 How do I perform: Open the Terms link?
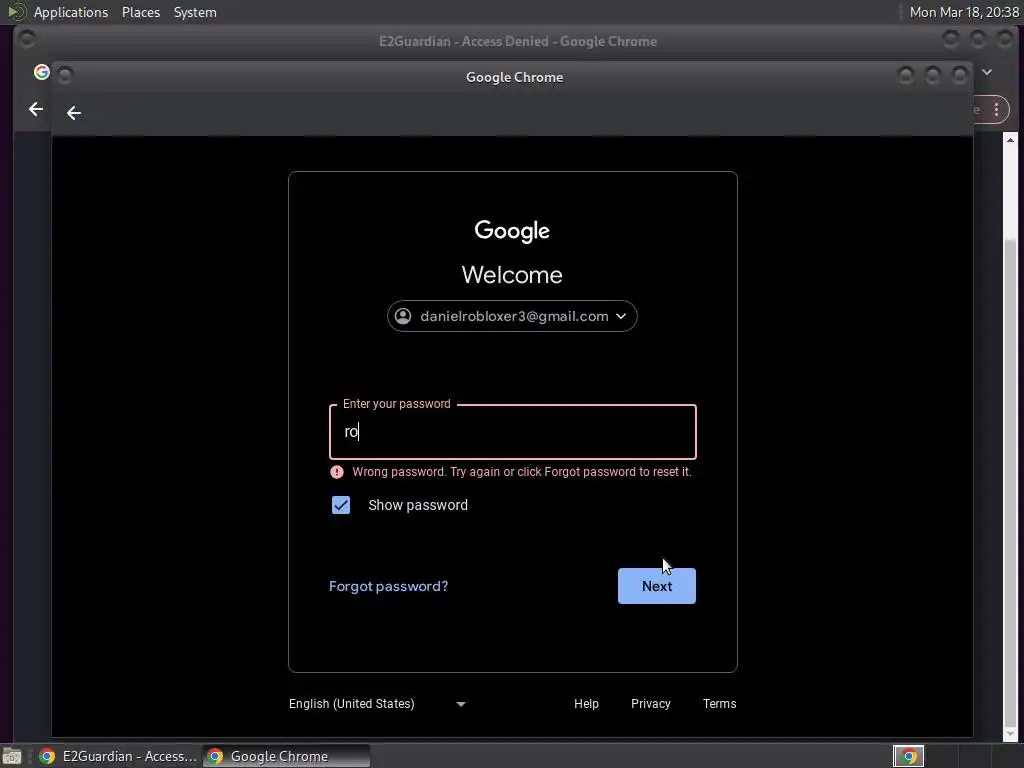tap(719, 703)
